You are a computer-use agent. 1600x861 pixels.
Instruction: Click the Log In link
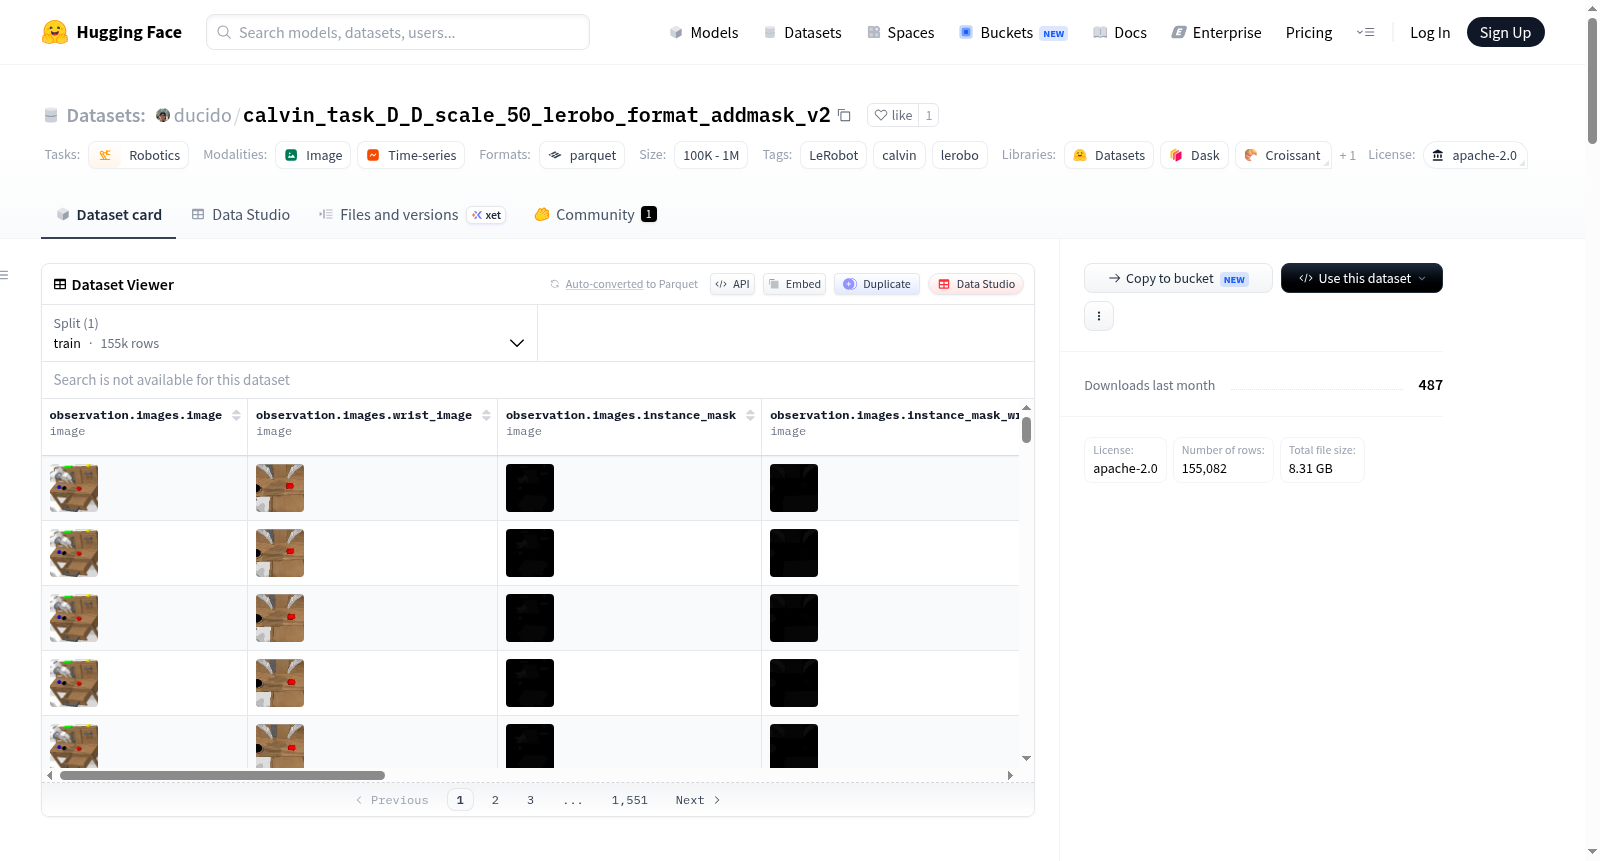1430,32
